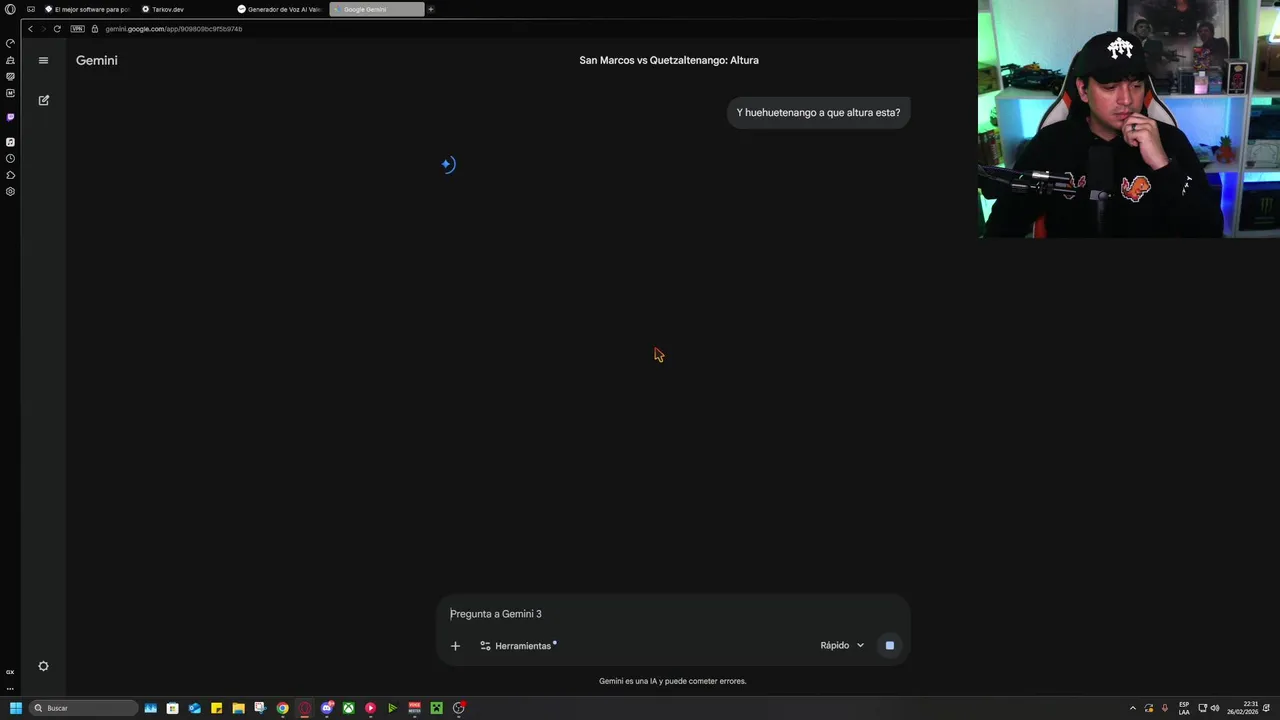
Task: Go back using the browser back arrow
Action: [30, 29]
